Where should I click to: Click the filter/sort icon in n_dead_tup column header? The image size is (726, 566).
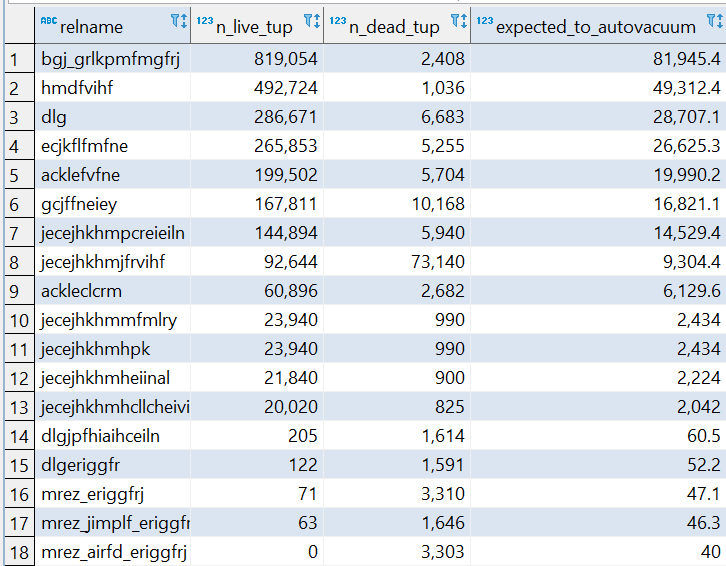pyautogui.click(x=459, y=21)
